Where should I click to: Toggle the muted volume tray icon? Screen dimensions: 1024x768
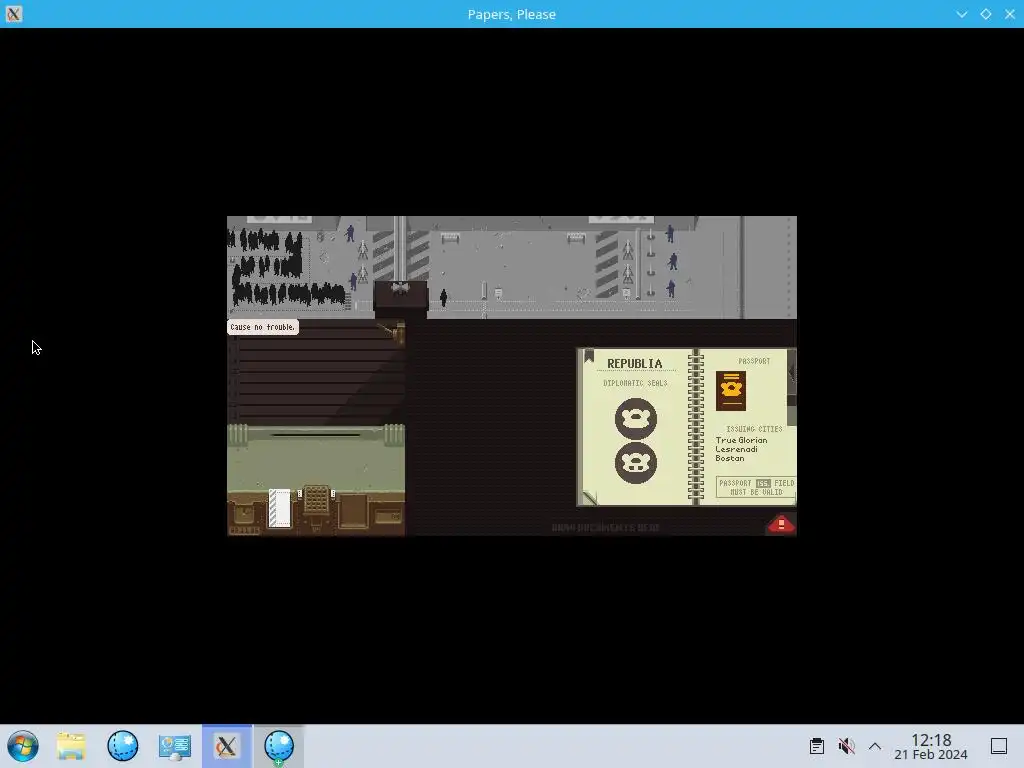[x=846, y=746]
